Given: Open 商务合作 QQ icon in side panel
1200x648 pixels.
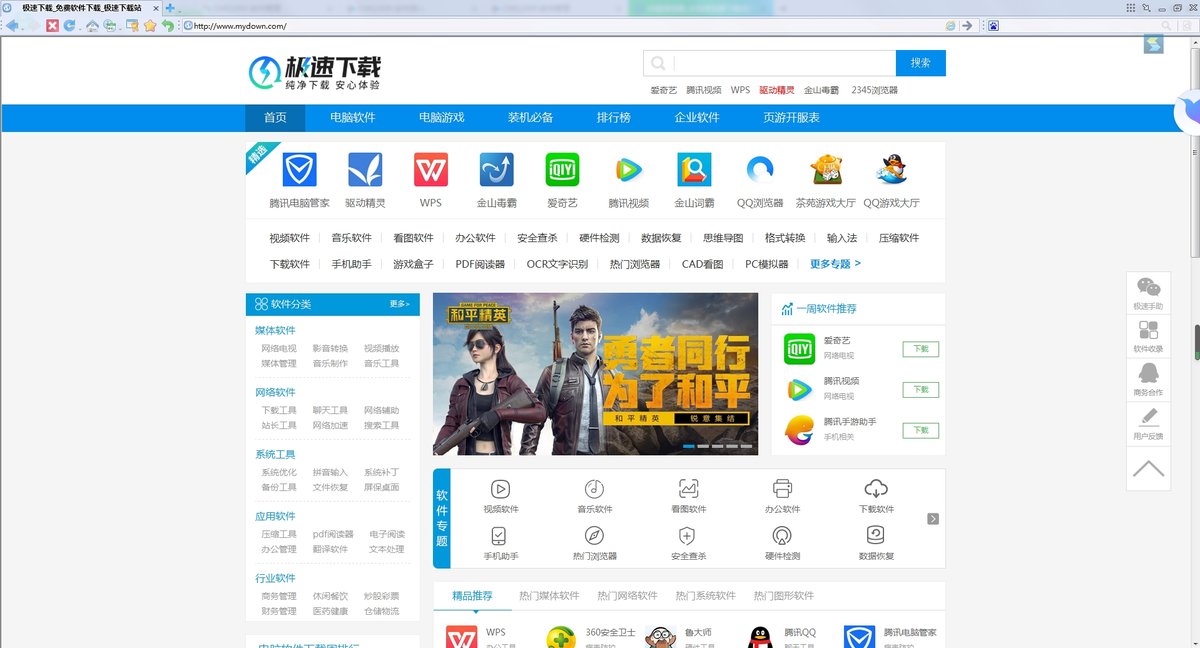Looking at the screenshot, I should point(1148,373).
